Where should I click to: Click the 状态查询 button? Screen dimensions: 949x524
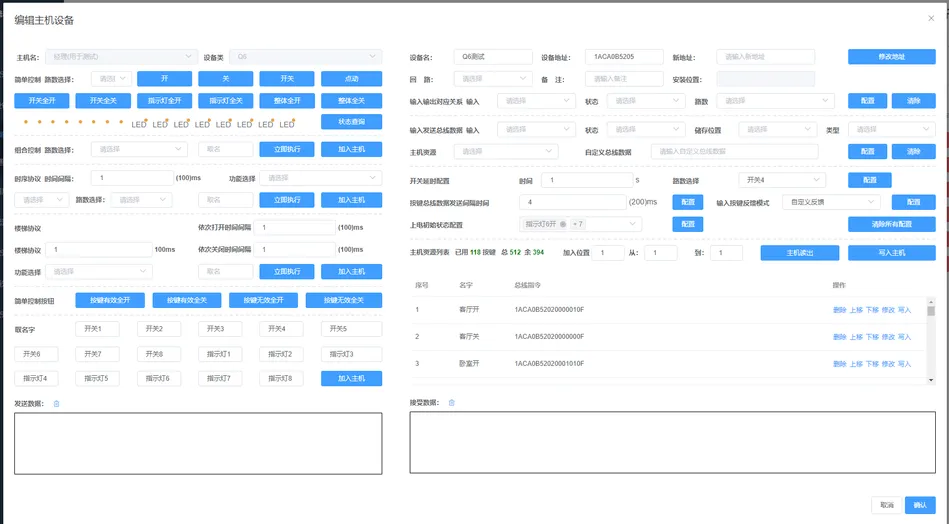click(352, 122)
